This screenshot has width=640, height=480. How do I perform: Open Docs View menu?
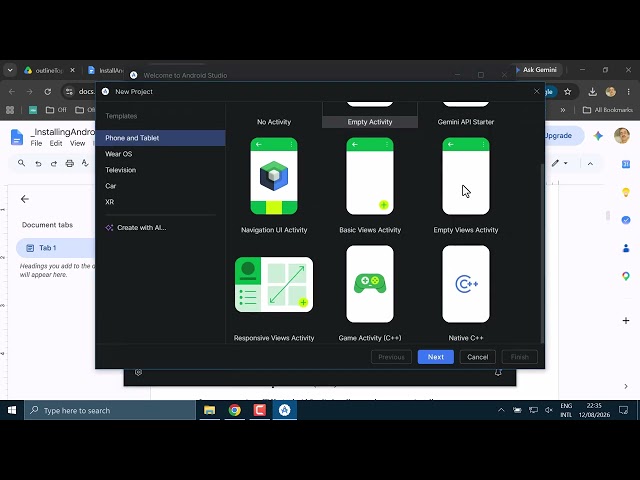[x=77, y=143]
